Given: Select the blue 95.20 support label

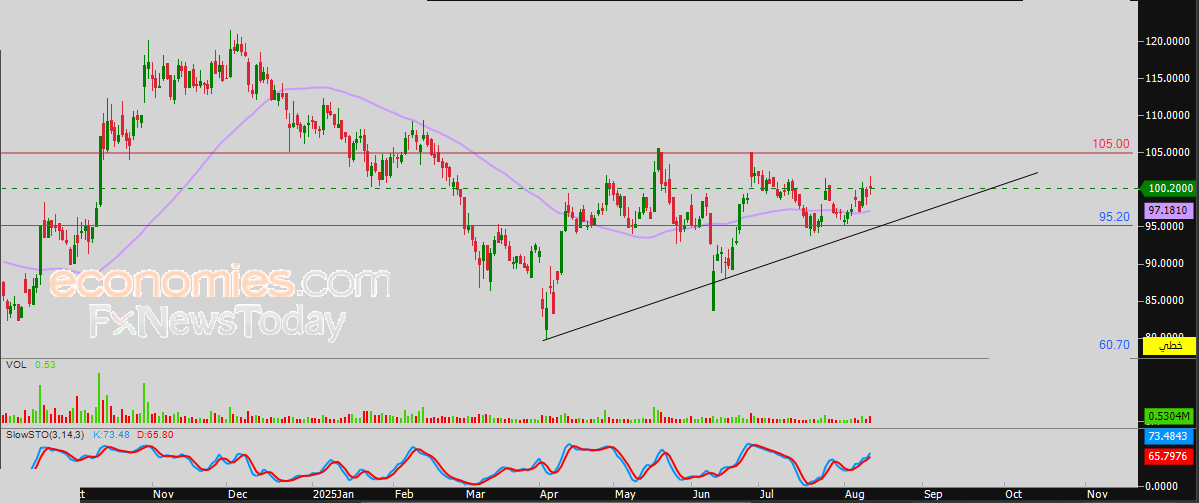Looking at the screenshot, I should [1114, 217].
